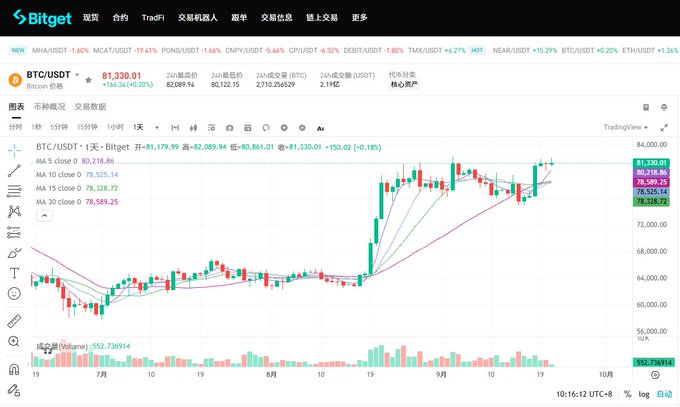
Task: Select the 5分钟 interval
Action: click(x=59, y=127)
